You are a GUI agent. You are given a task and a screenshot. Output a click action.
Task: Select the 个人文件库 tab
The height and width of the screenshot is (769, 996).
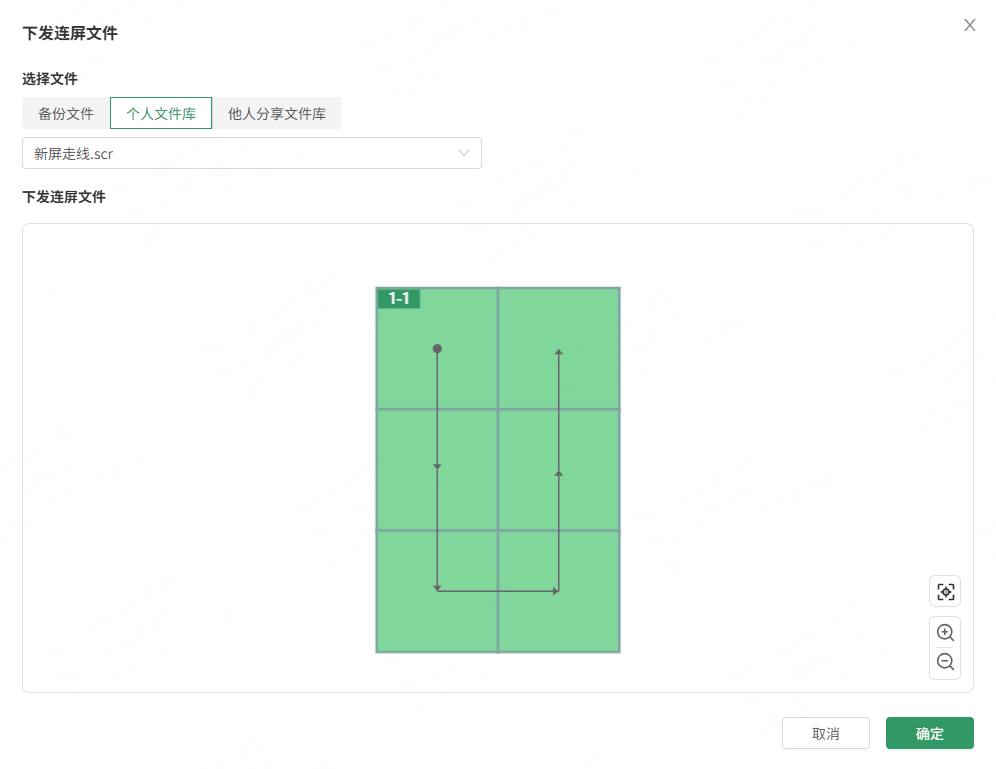(161, 114)
